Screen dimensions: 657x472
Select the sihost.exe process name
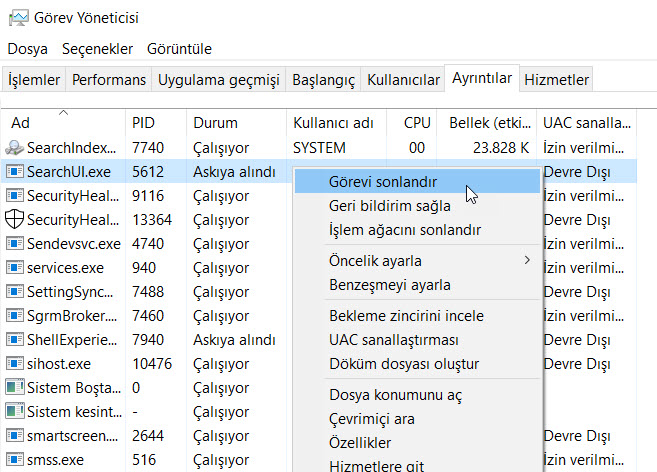pyautogui.click(x=59, y=364)
